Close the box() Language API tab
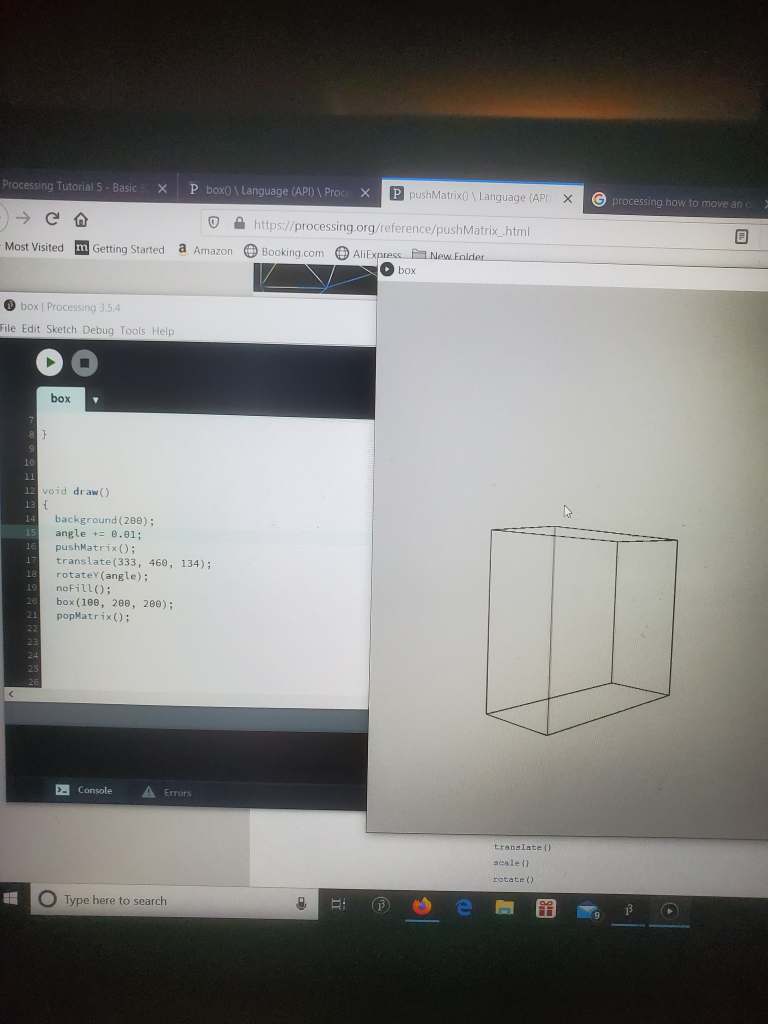The width and height of the screenshot is (768, 1024). click(x=365, y=193)
